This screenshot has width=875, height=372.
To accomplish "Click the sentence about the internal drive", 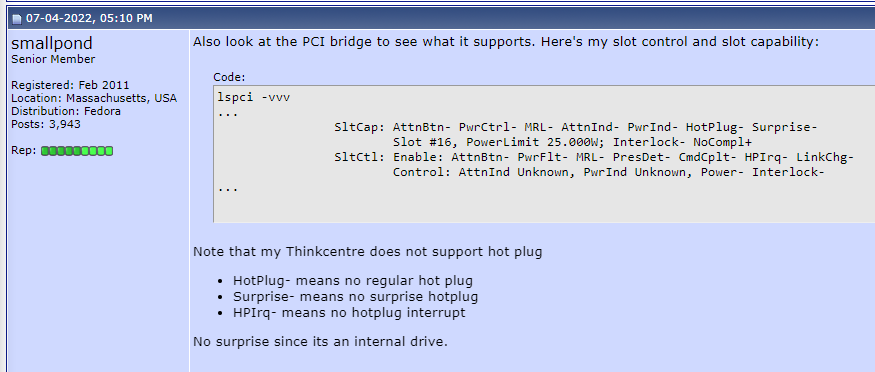I will click(x=320, y=341).
